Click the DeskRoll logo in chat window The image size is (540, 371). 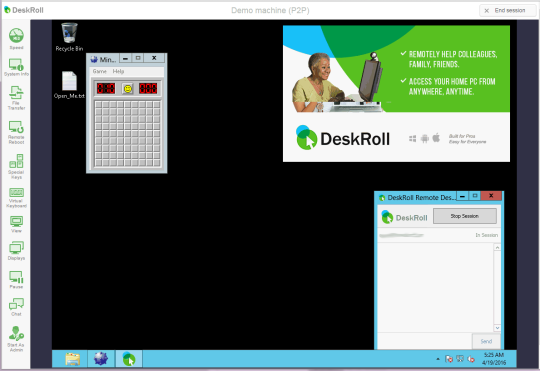[x=404, y=217]
